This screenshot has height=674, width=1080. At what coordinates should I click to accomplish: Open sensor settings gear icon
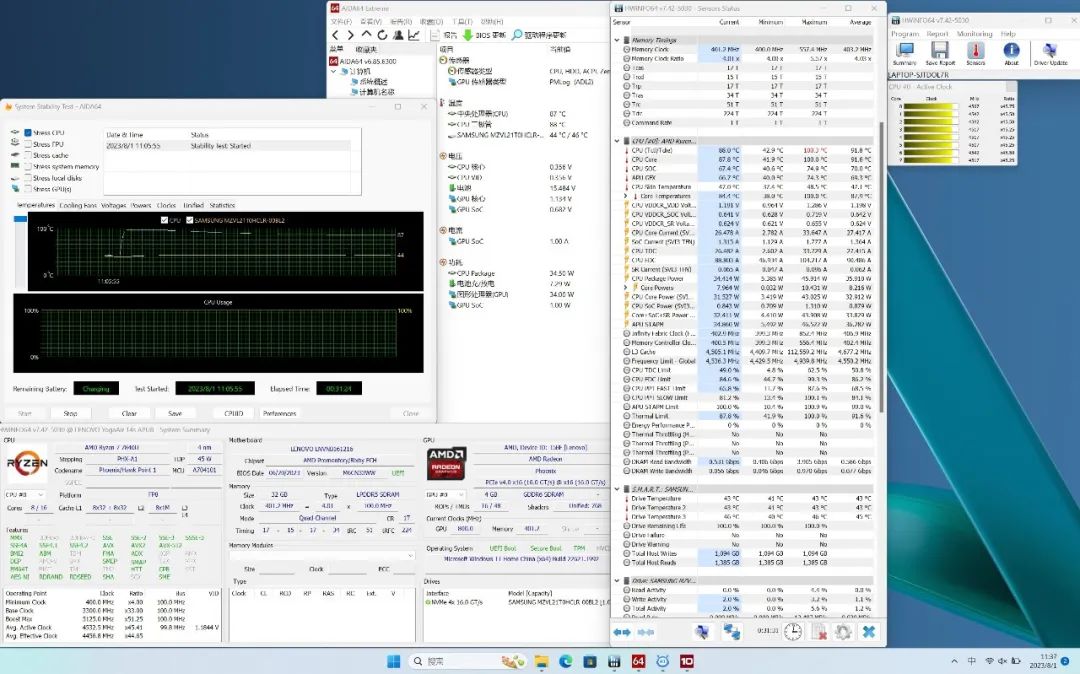coord(843,631)
